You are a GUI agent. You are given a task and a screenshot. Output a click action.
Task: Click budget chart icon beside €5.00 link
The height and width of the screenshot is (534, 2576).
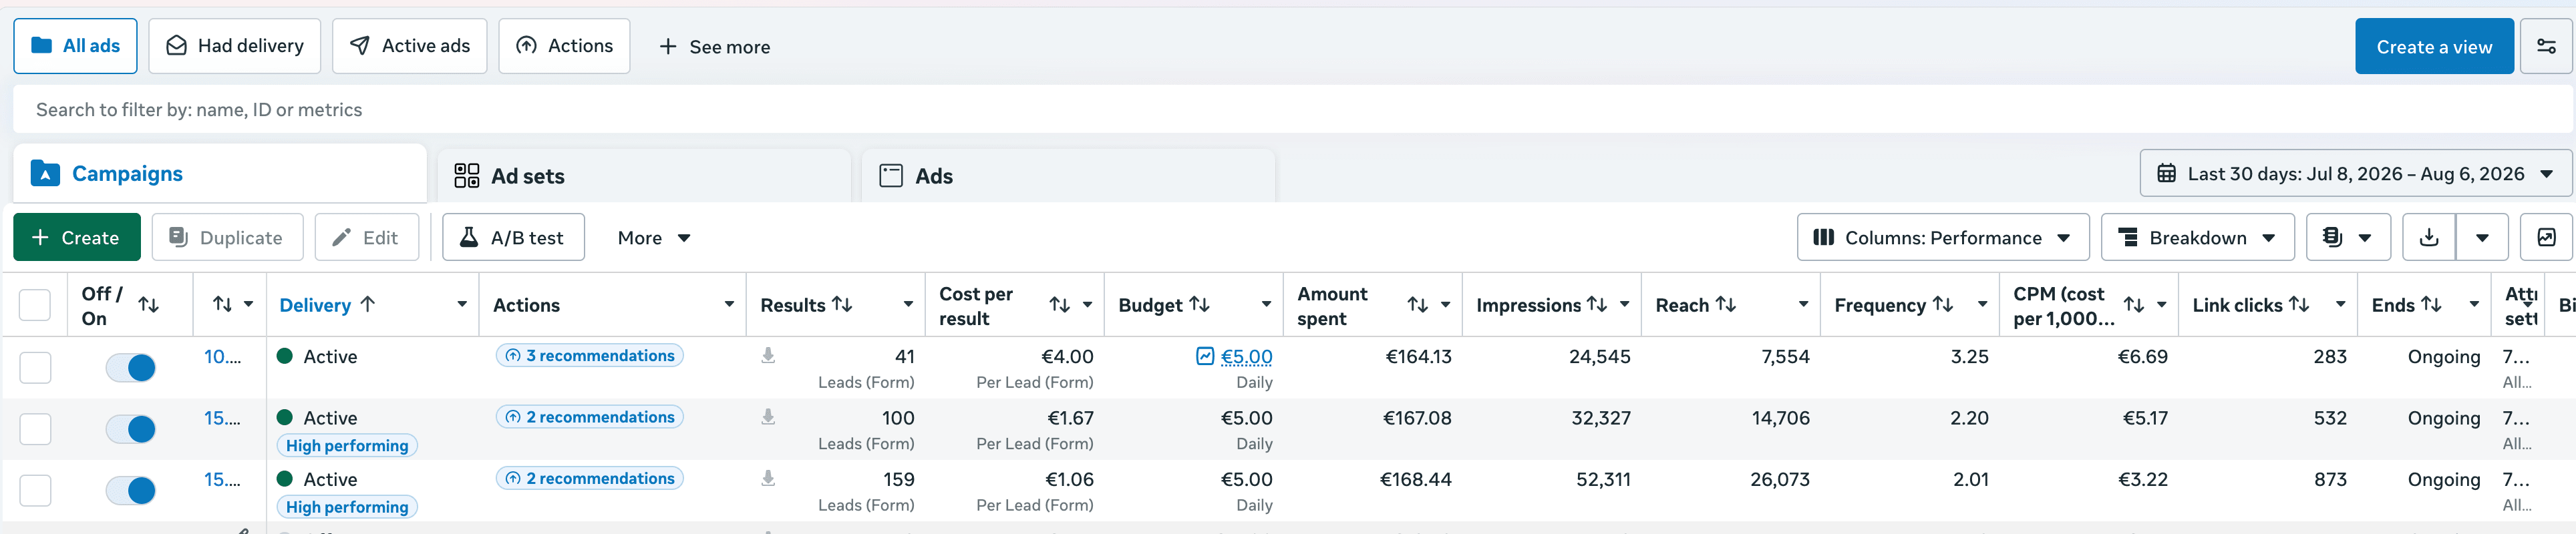point(1205,356)
